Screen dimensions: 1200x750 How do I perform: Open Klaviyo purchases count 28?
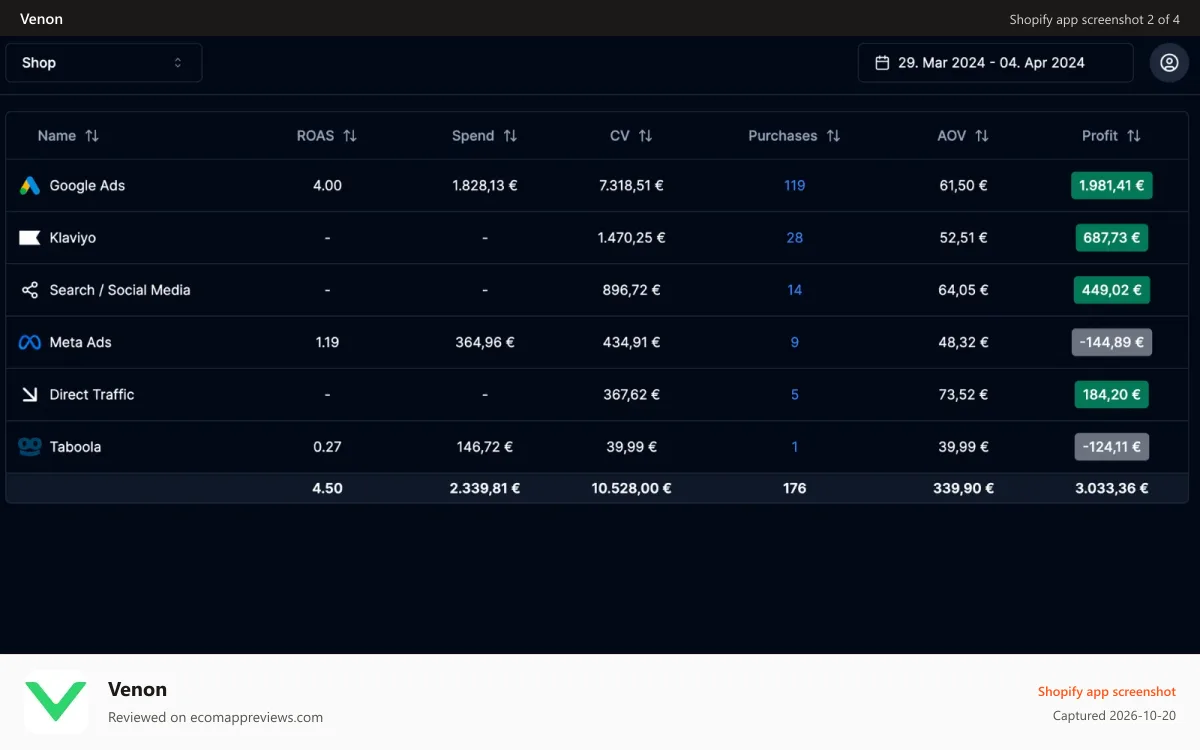pos(795,238)
